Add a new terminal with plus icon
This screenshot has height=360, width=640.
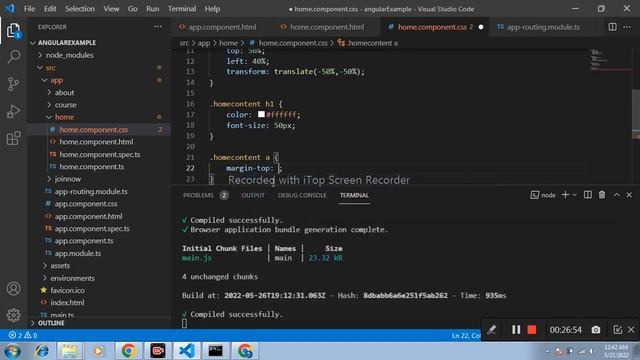(565, 195)
